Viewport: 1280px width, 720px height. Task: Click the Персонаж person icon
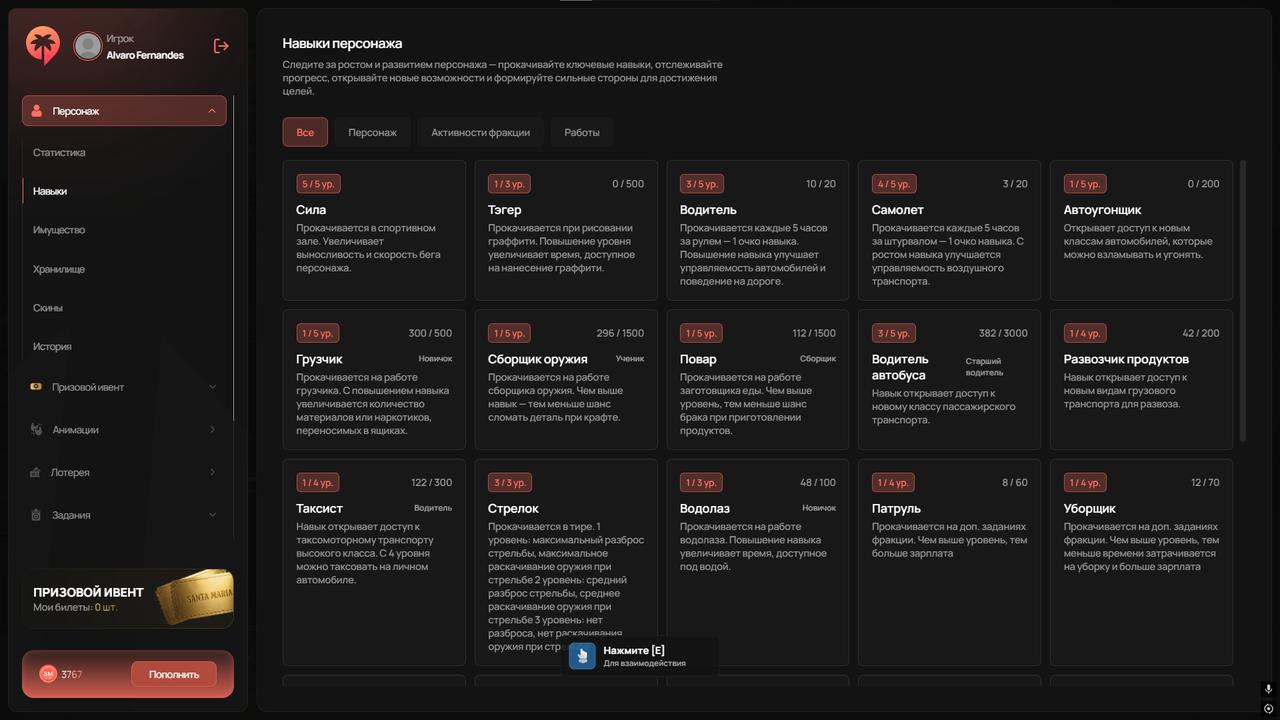click(x=37, y=111)
